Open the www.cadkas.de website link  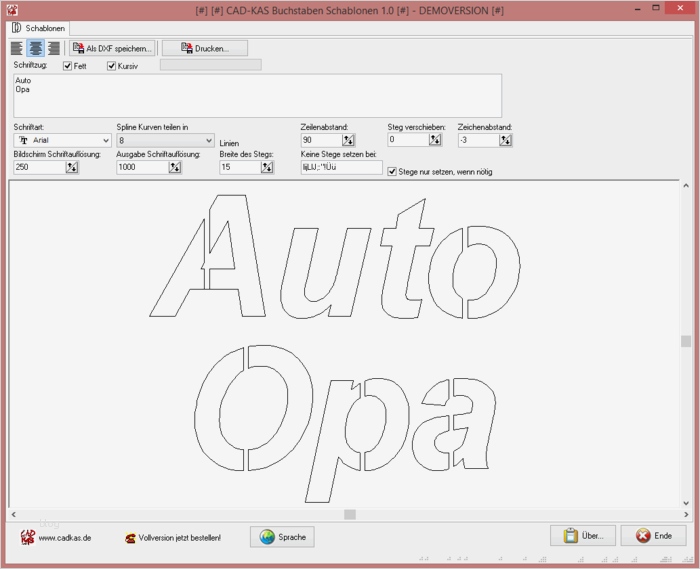65,538
